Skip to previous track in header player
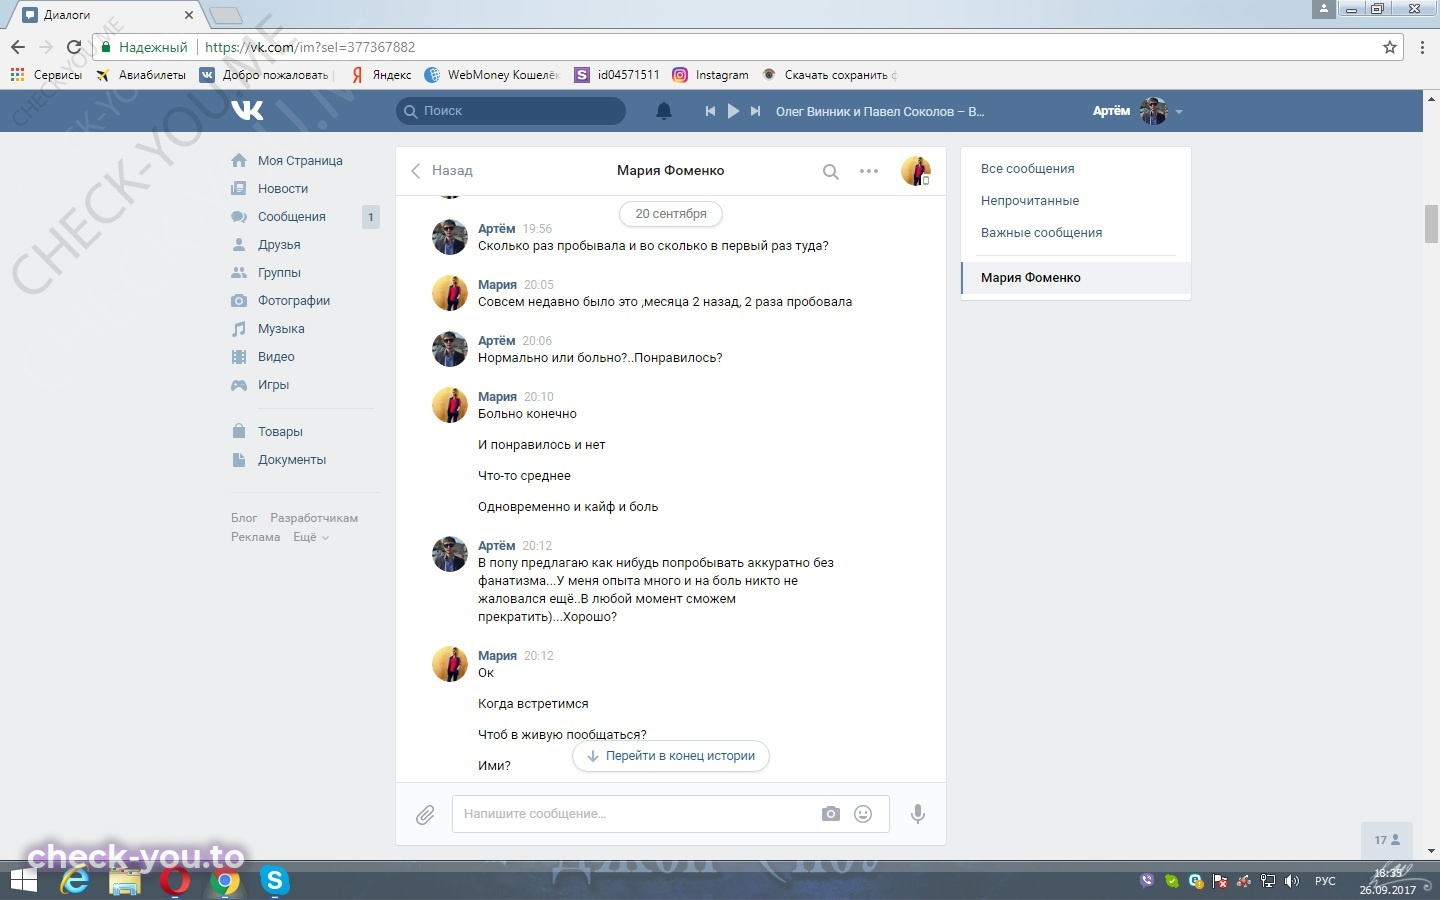This screenshot has width=1444, height=900. [710, 111]
